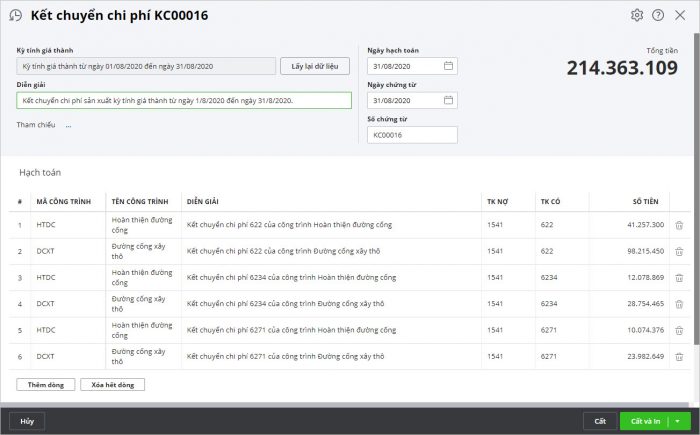The height and width of the screenshot is (435, 700).
Task: Click the Số chứng từ input field
Action: (x=412, y=135)
